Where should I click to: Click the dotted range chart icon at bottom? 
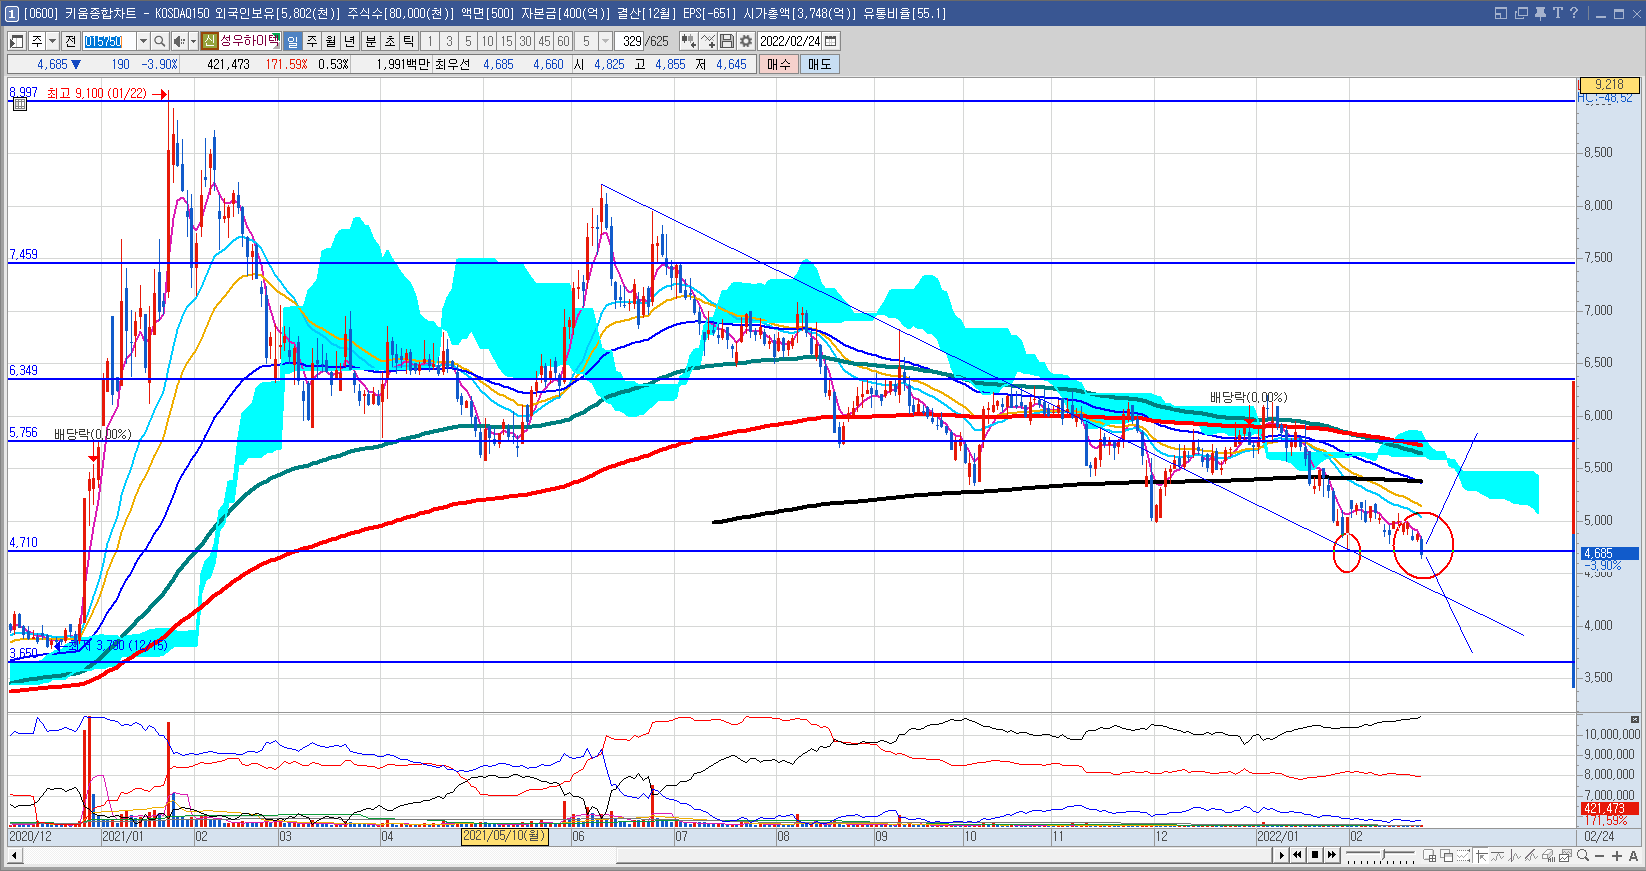tap(1464, 855)
